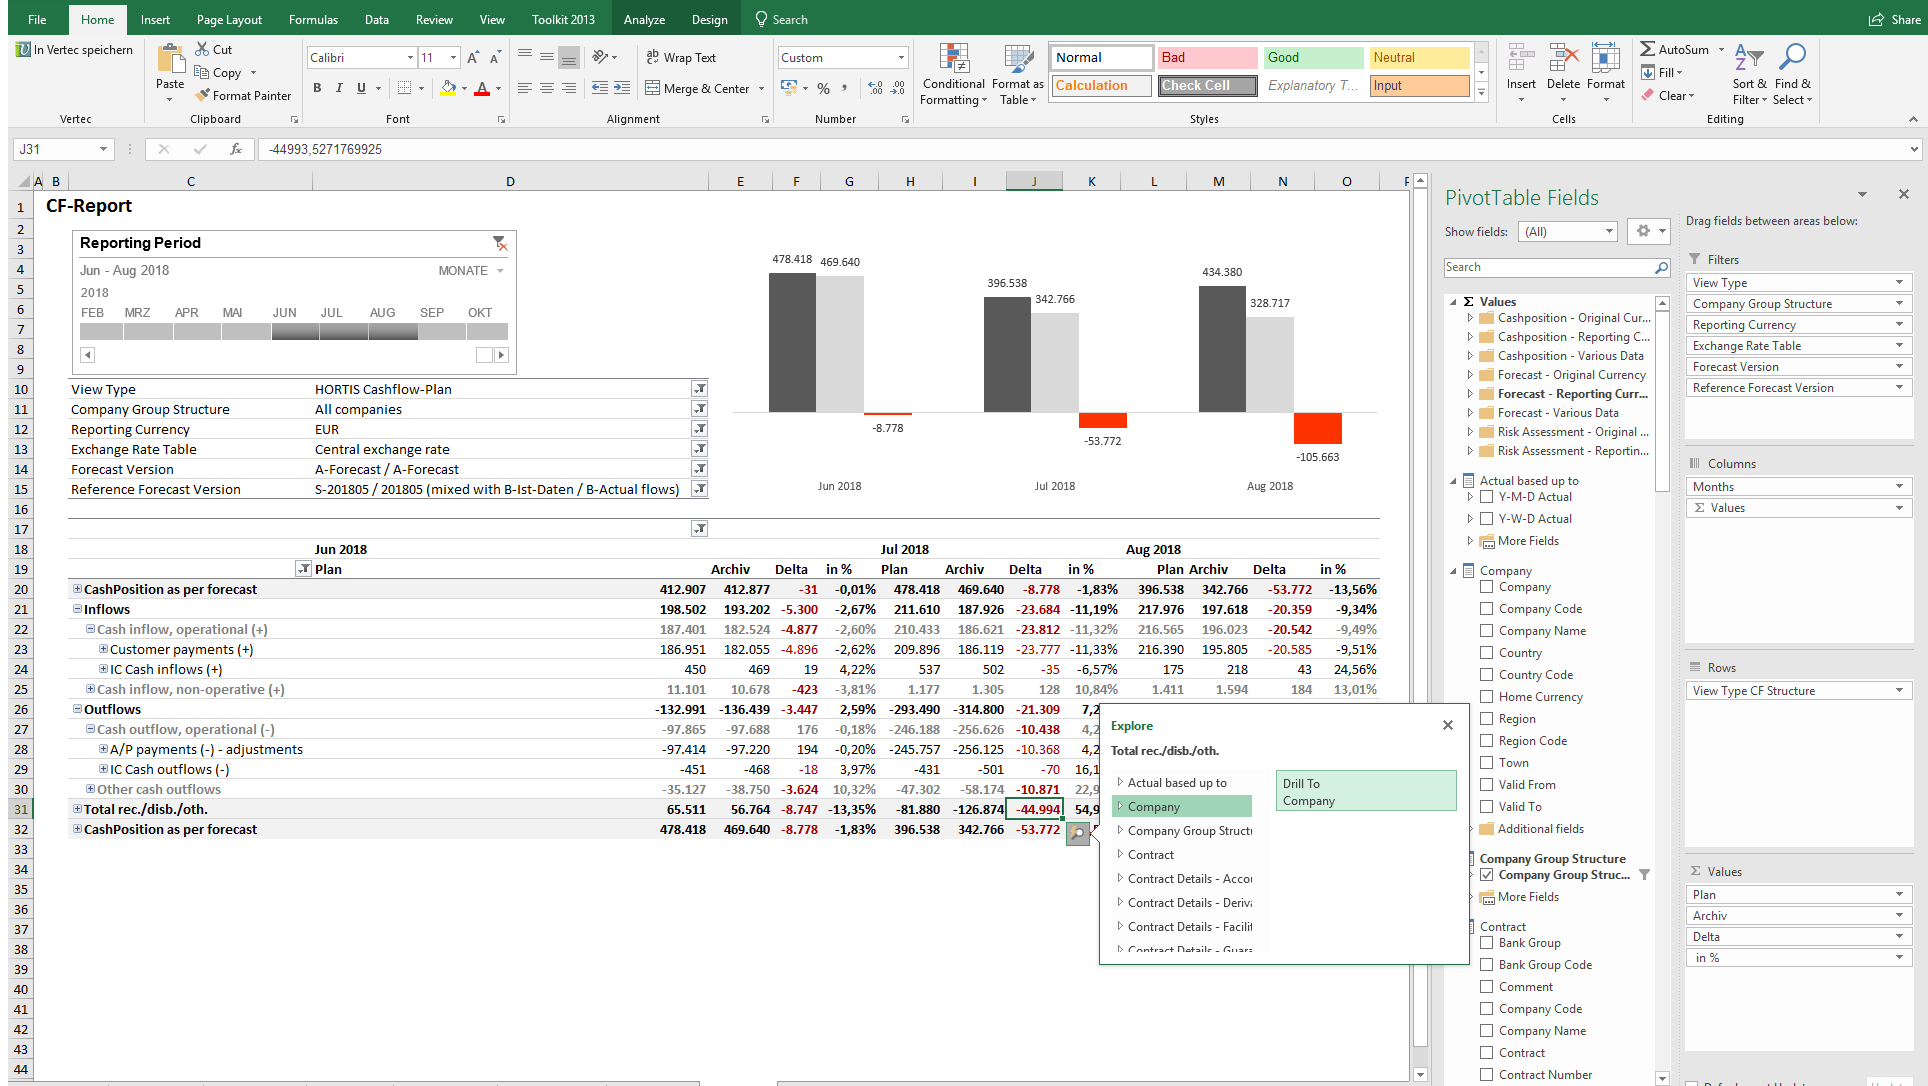This screenshot has width=1928, height=1086.
Task: Open the File tab
Action: (x=37, y=19)
